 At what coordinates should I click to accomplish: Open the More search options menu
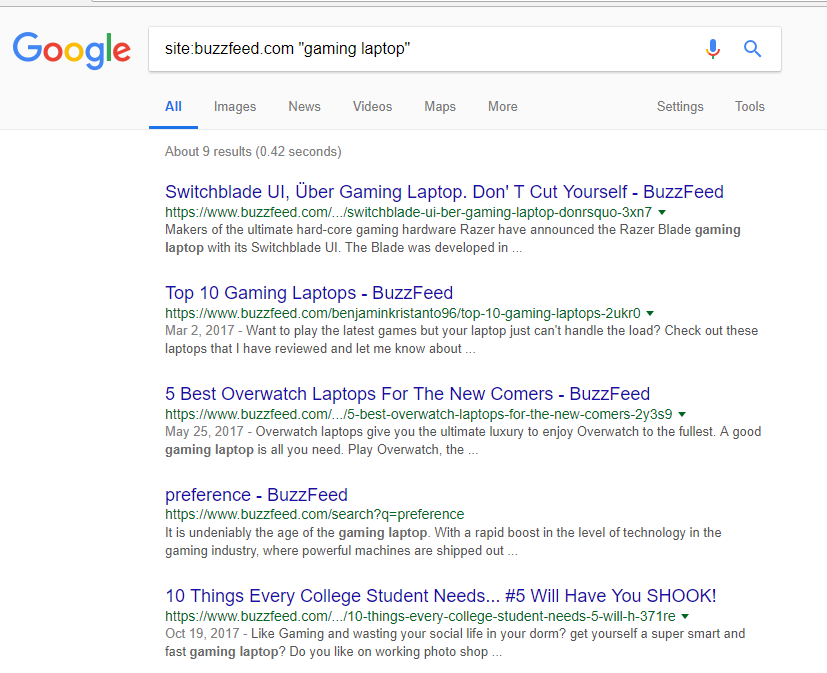503,107
